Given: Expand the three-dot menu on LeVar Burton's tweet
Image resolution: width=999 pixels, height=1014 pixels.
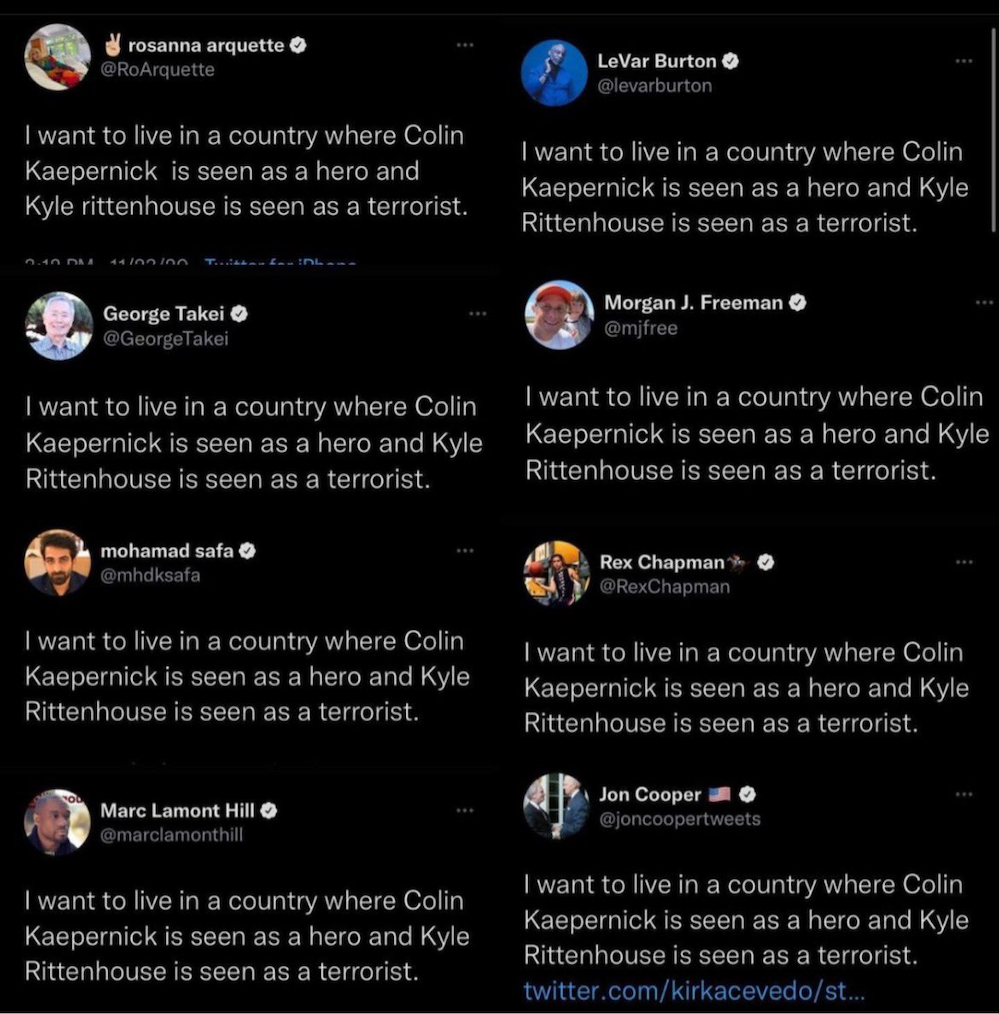Looking at the screenshot, I should 963,62.
